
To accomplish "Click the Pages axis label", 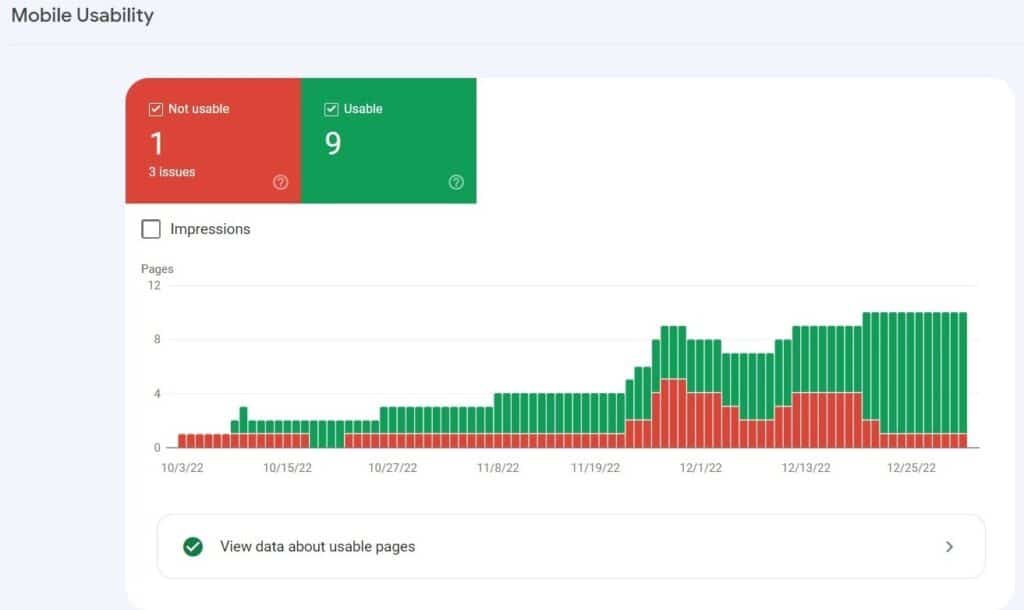I will click(x=157, y=268).
